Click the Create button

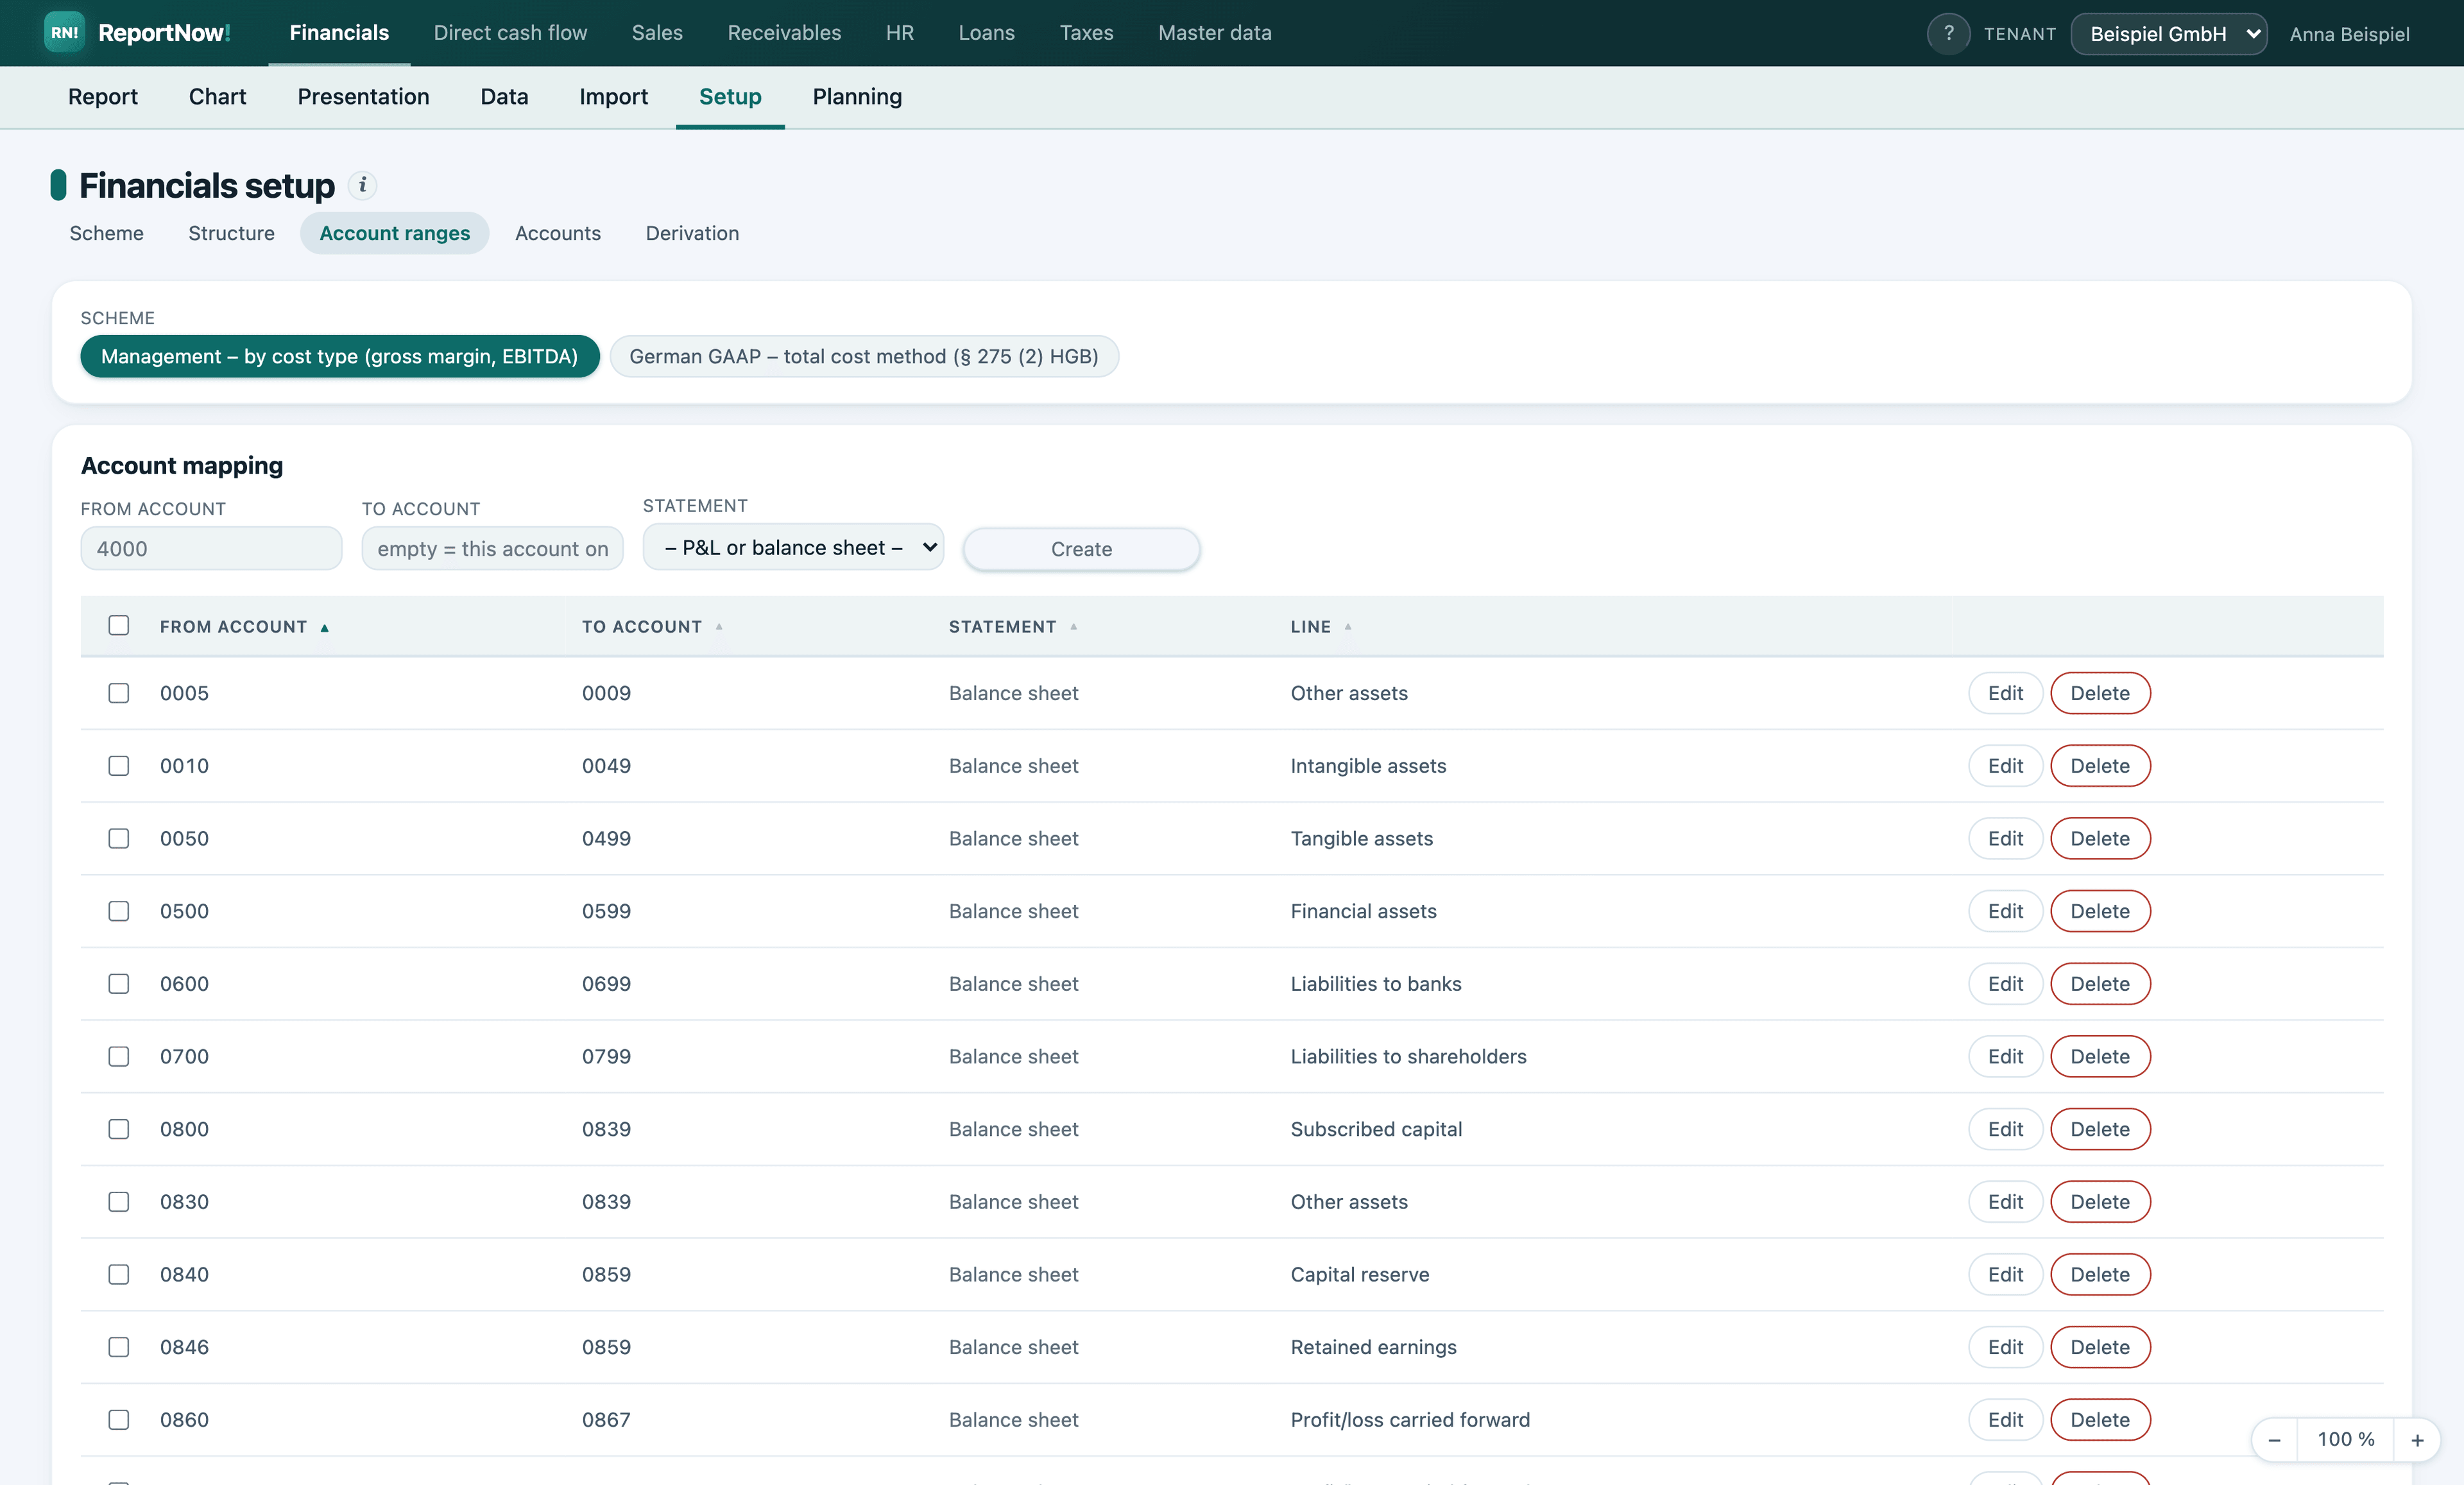[x=1081, y=549]
